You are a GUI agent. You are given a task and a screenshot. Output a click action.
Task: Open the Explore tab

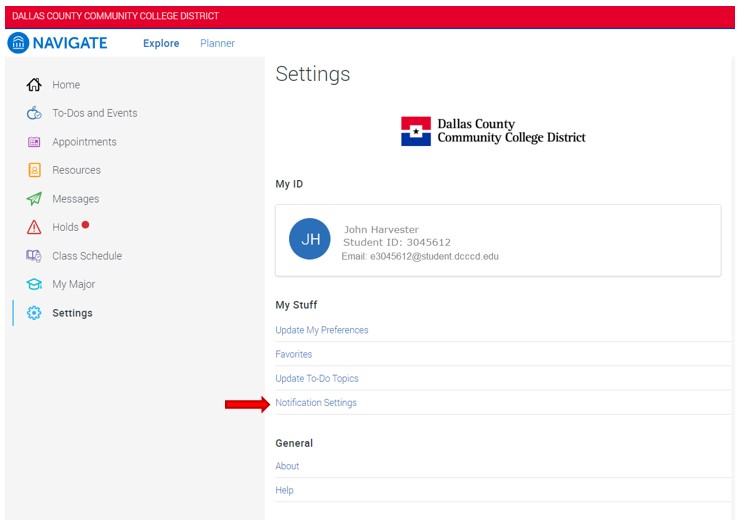161,43
